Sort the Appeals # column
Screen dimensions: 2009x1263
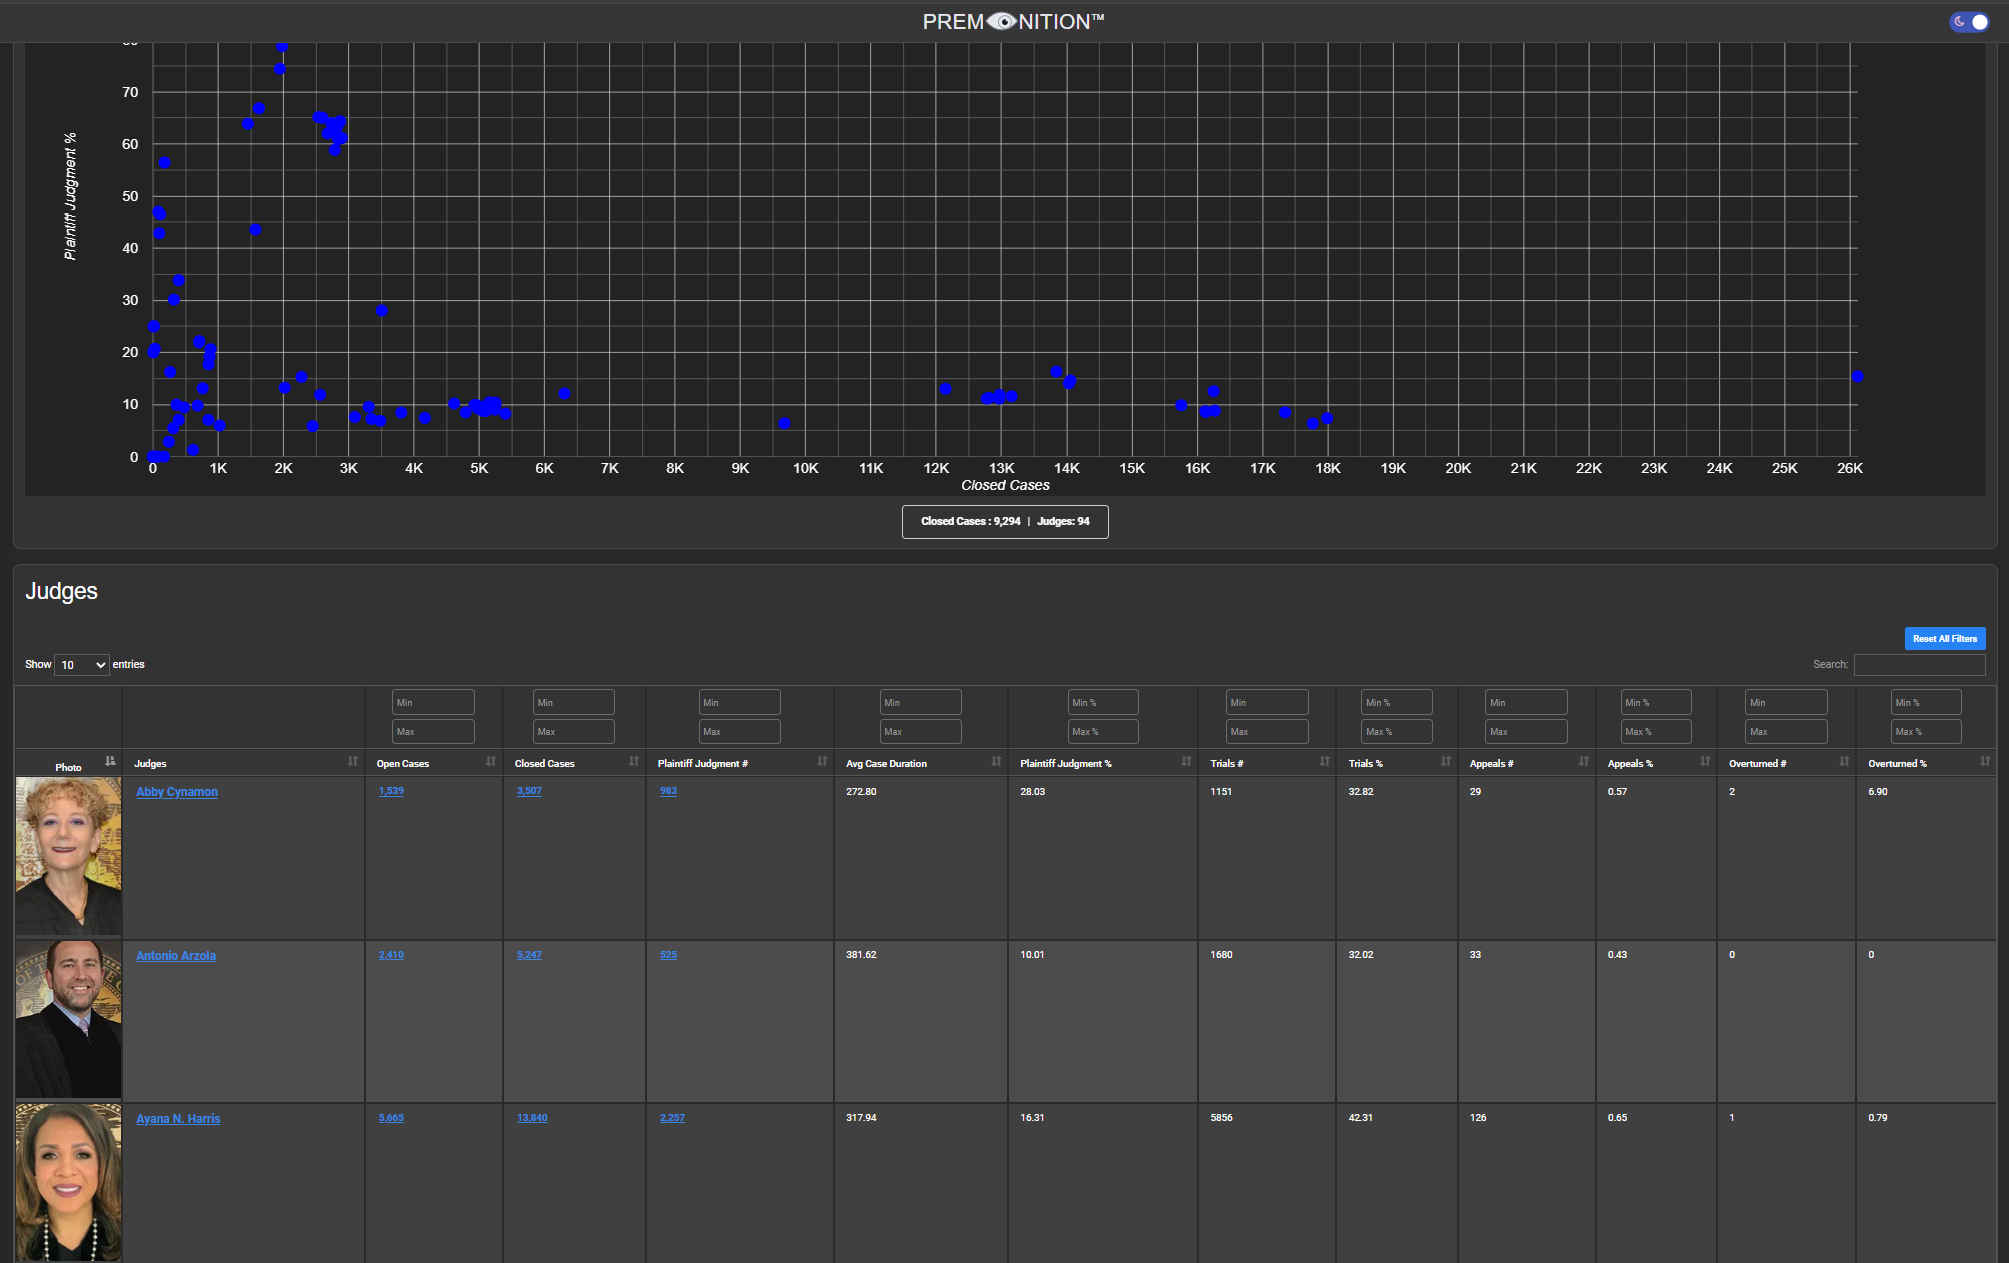click(1582, 762)
